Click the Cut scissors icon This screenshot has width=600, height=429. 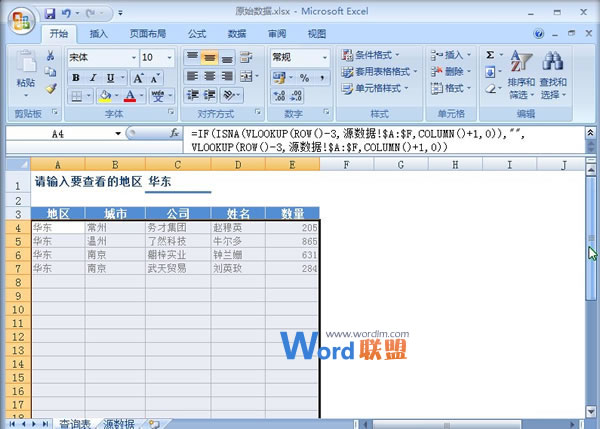[x=50, y=56]
